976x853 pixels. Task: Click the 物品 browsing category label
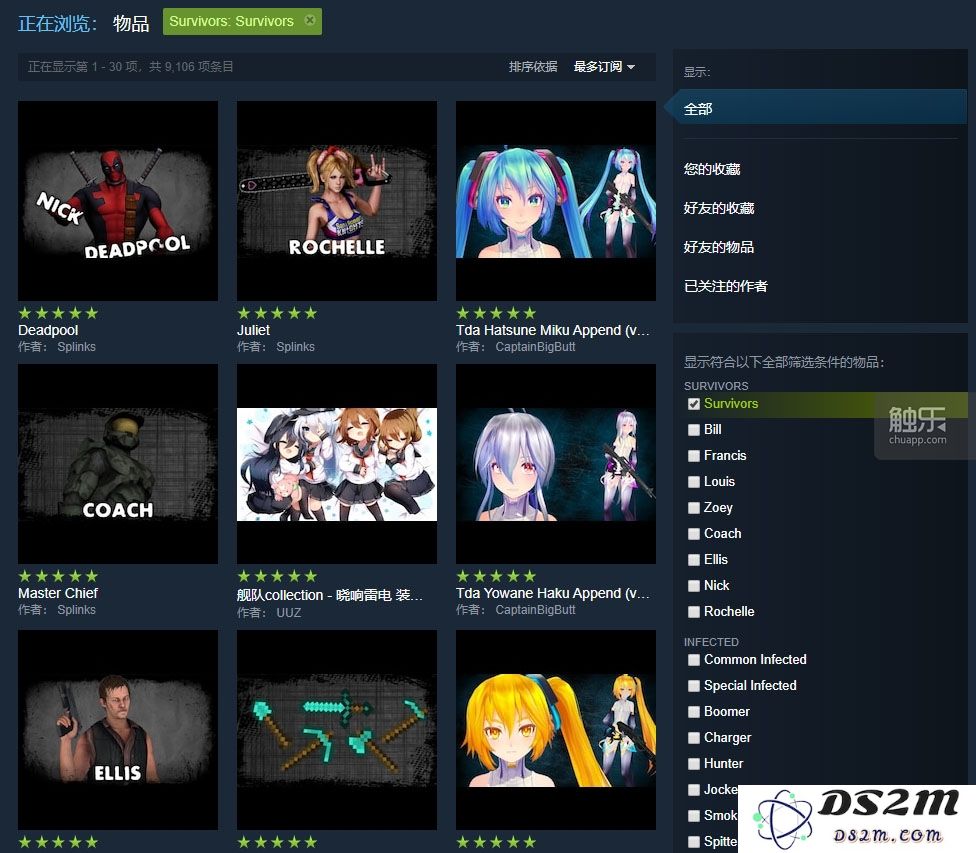[x=131, y=24]
